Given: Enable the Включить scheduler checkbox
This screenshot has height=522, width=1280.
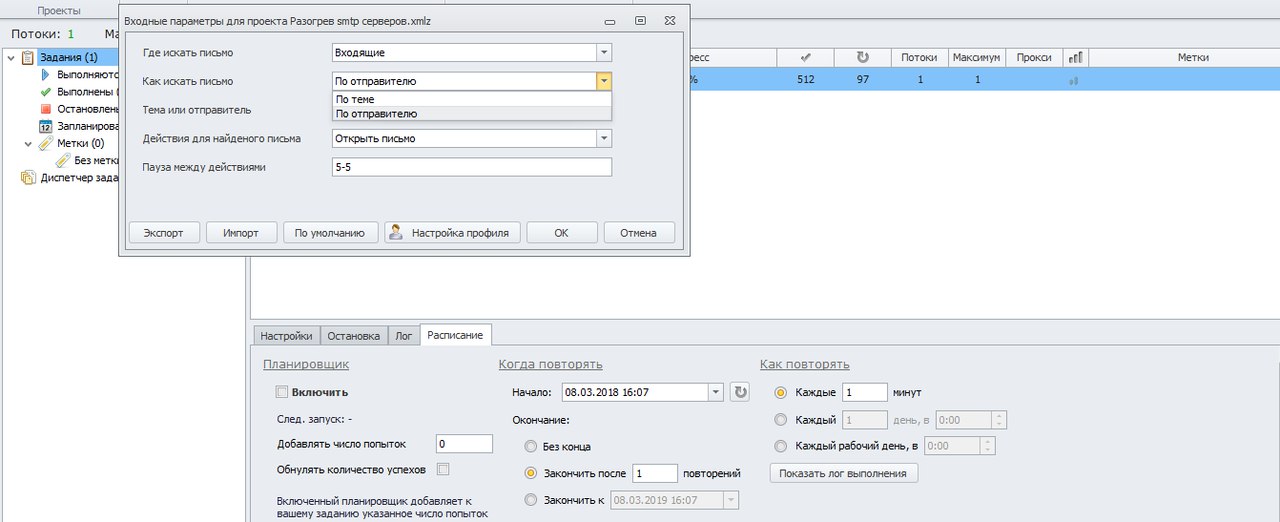Looking at the screenshot, I should [x=282, y=393].
